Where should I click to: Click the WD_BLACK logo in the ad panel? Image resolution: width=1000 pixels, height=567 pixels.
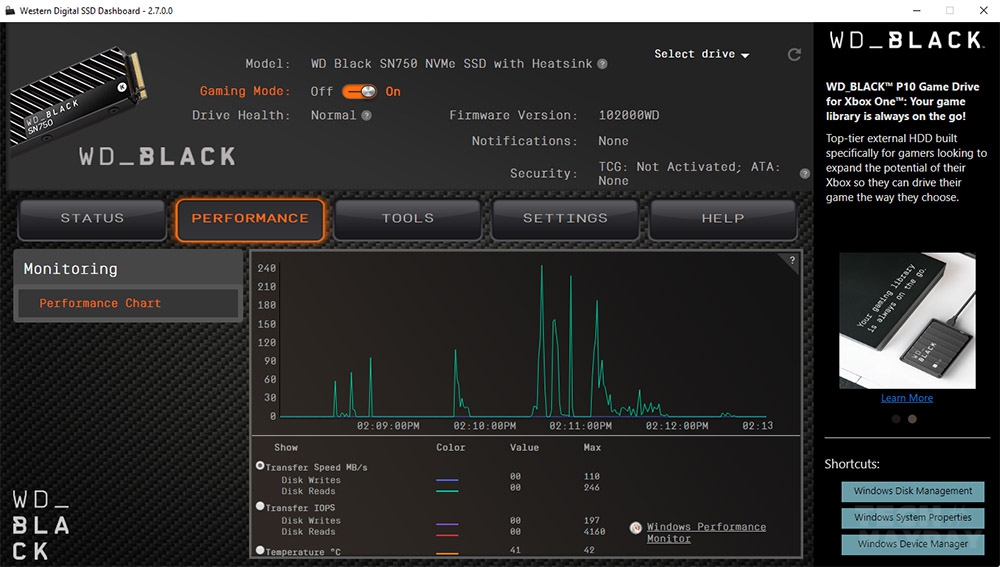[x=906, y=40]
